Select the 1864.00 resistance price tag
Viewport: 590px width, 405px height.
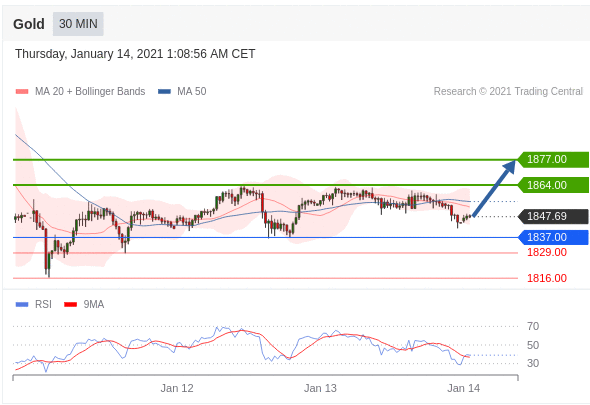coord(553,185)
